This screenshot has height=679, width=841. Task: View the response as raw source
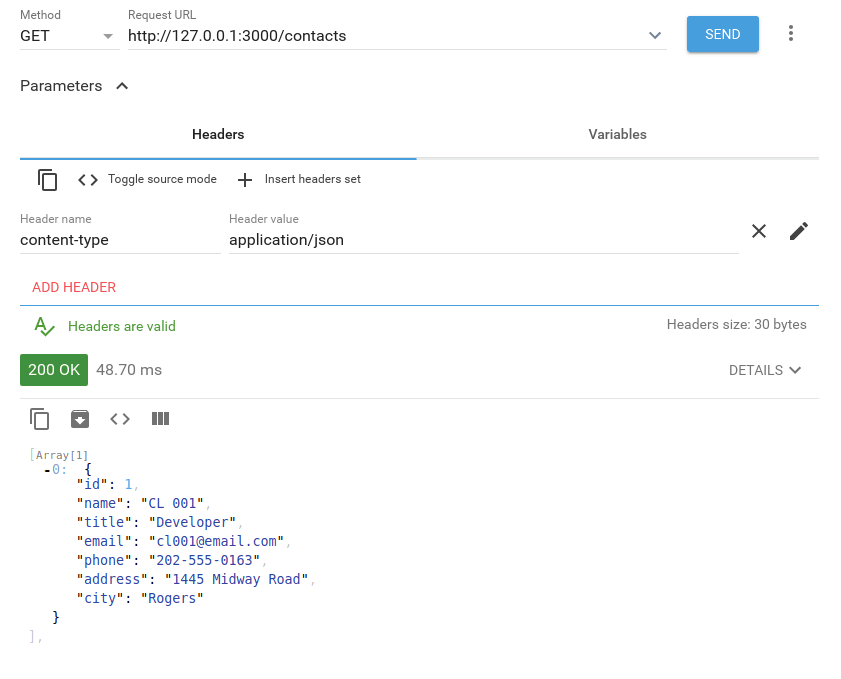tap(120, 419)
